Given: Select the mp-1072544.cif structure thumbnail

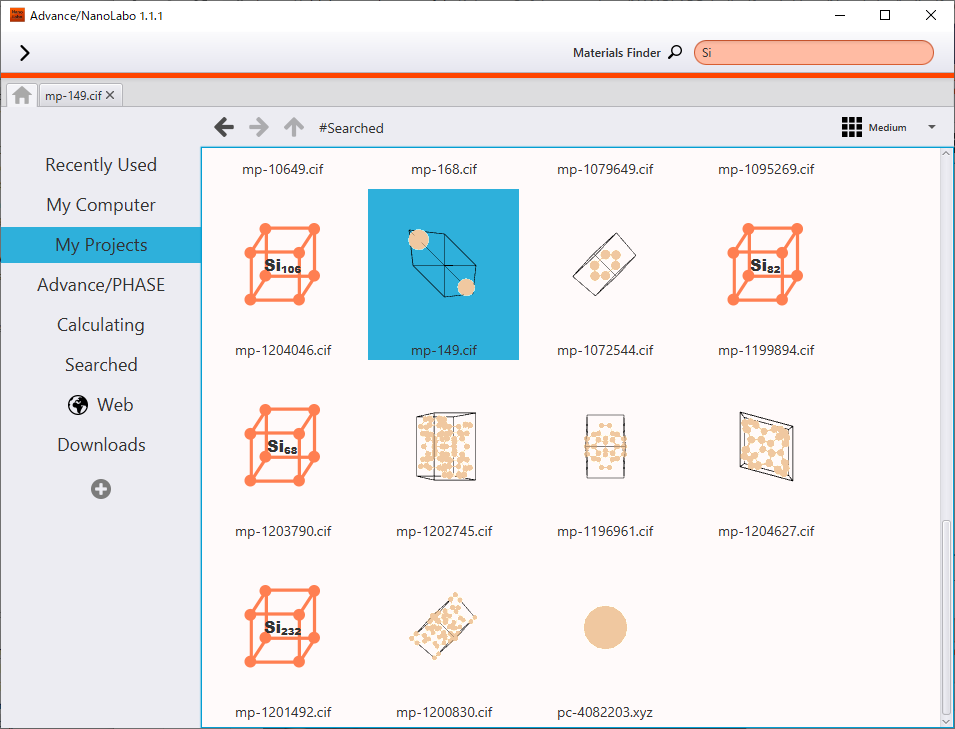Looking at the screenshot, I should [604, 264].
